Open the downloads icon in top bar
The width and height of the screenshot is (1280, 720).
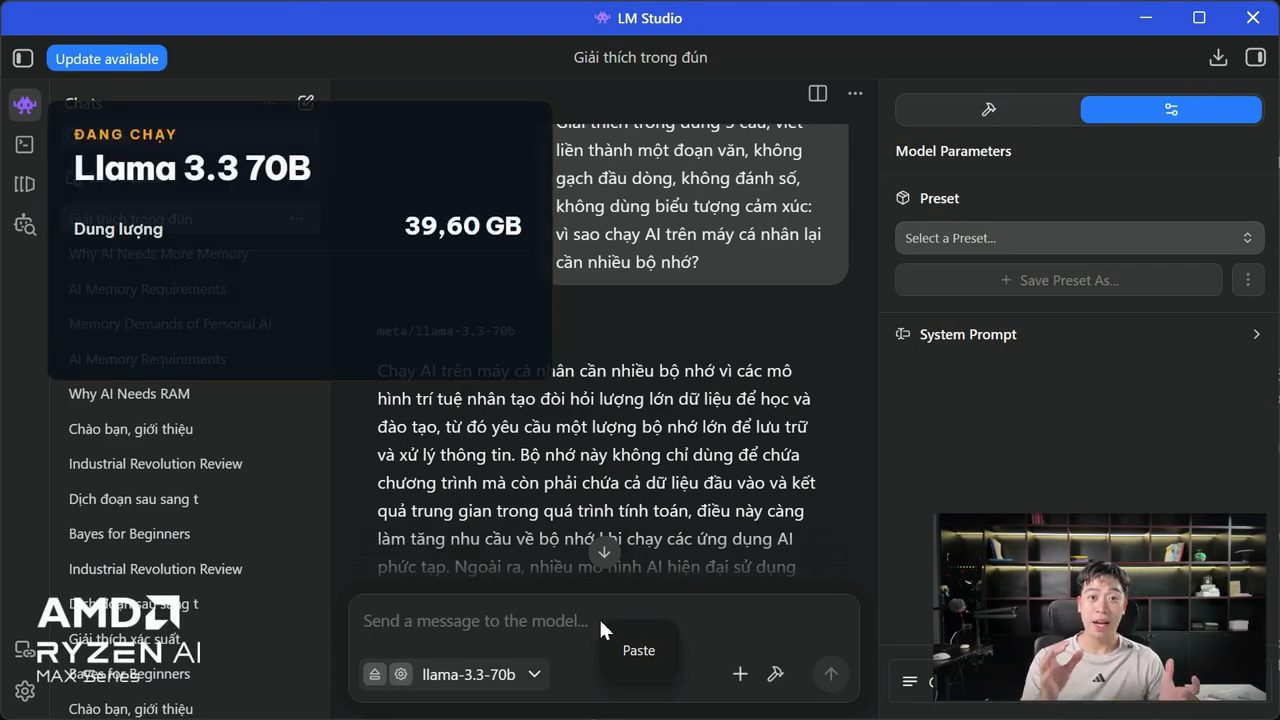click(1218, 58)
